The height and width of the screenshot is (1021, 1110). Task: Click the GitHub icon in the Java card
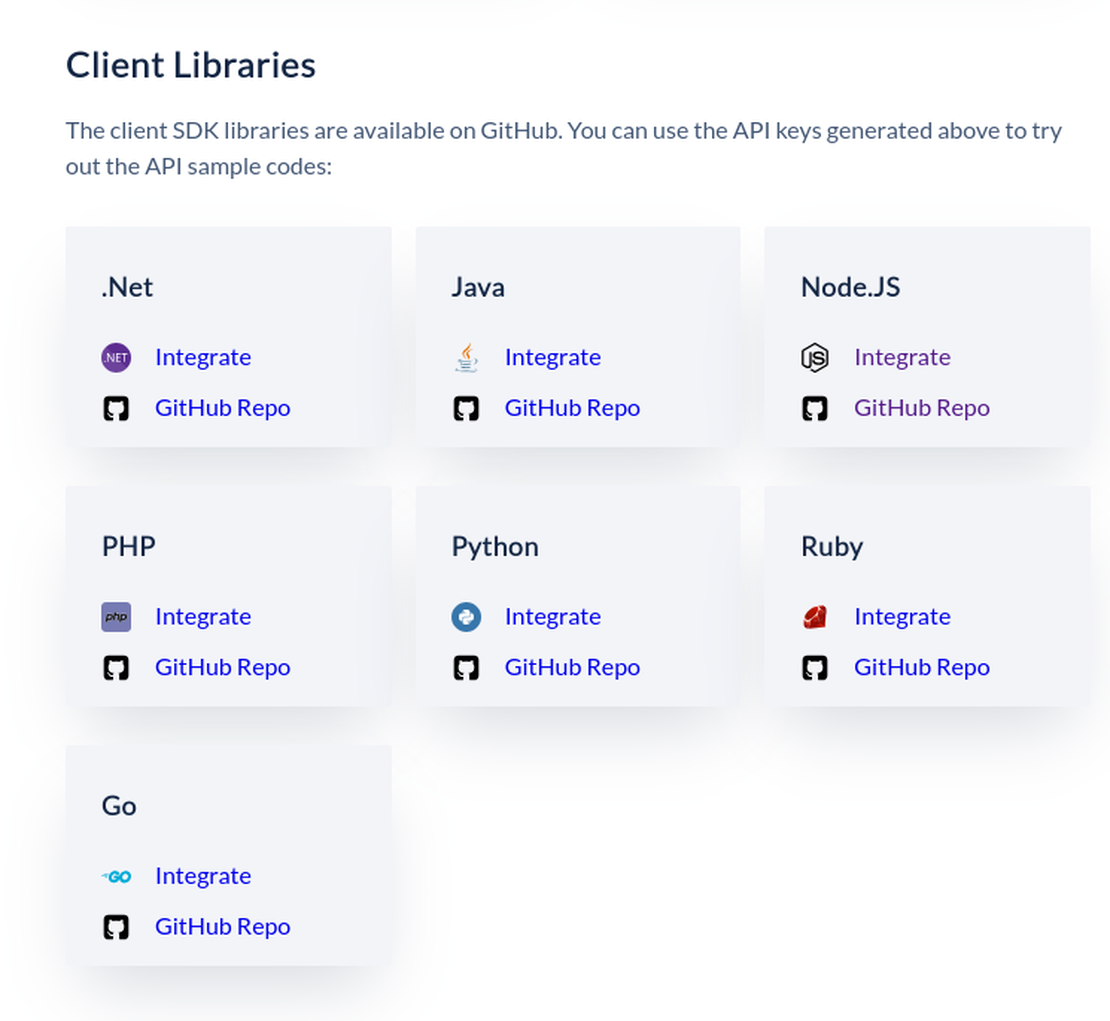pyautogui.click(x=466, y=409)
